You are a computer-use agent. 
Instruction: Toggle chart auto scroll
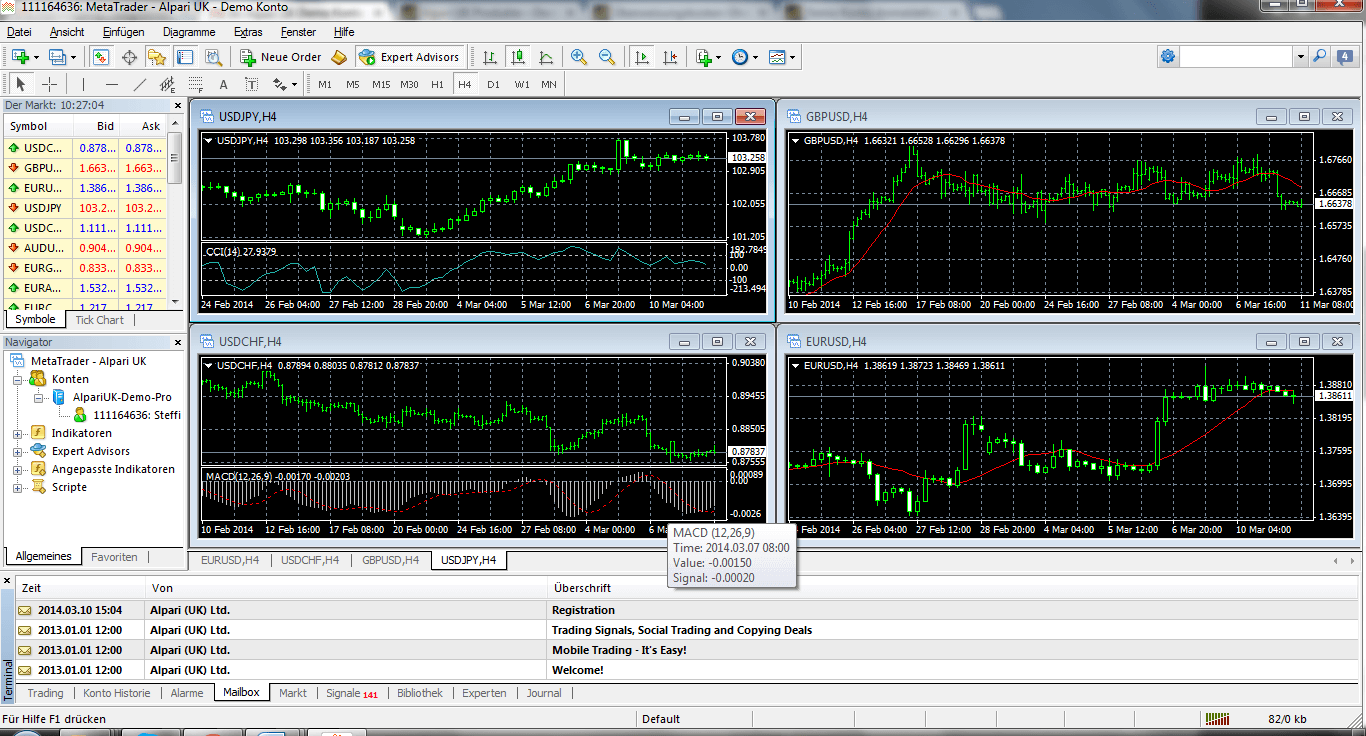click(x=642, y=57)
